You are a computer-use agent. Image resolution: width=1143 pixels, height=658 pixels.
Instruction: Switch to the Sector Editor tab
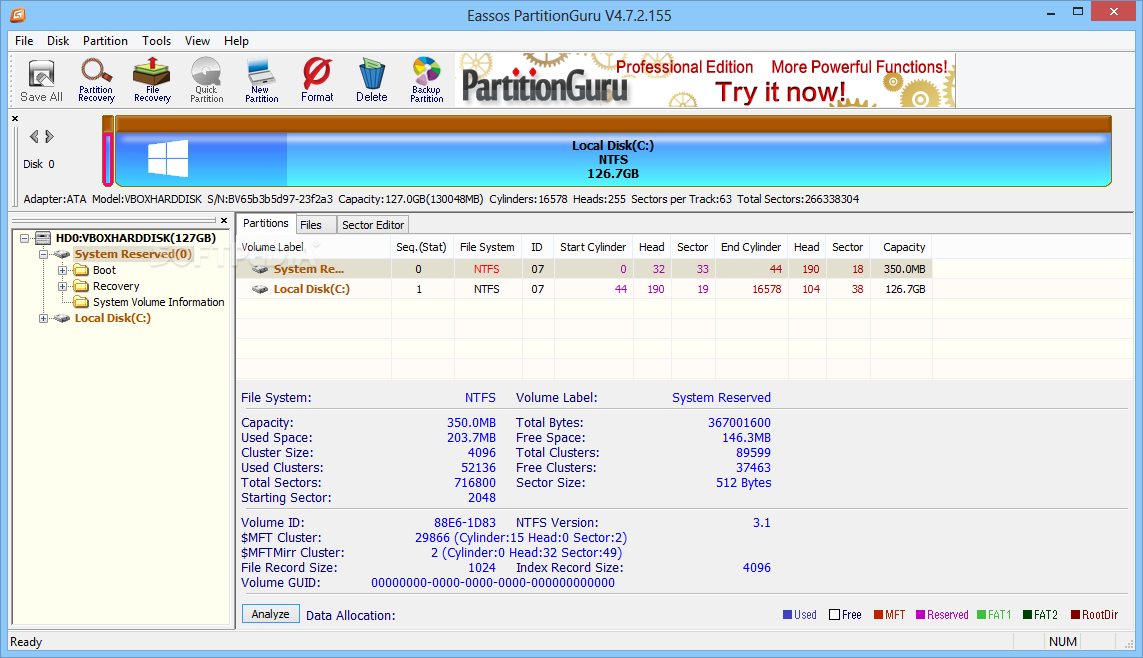tap(372, 225)
